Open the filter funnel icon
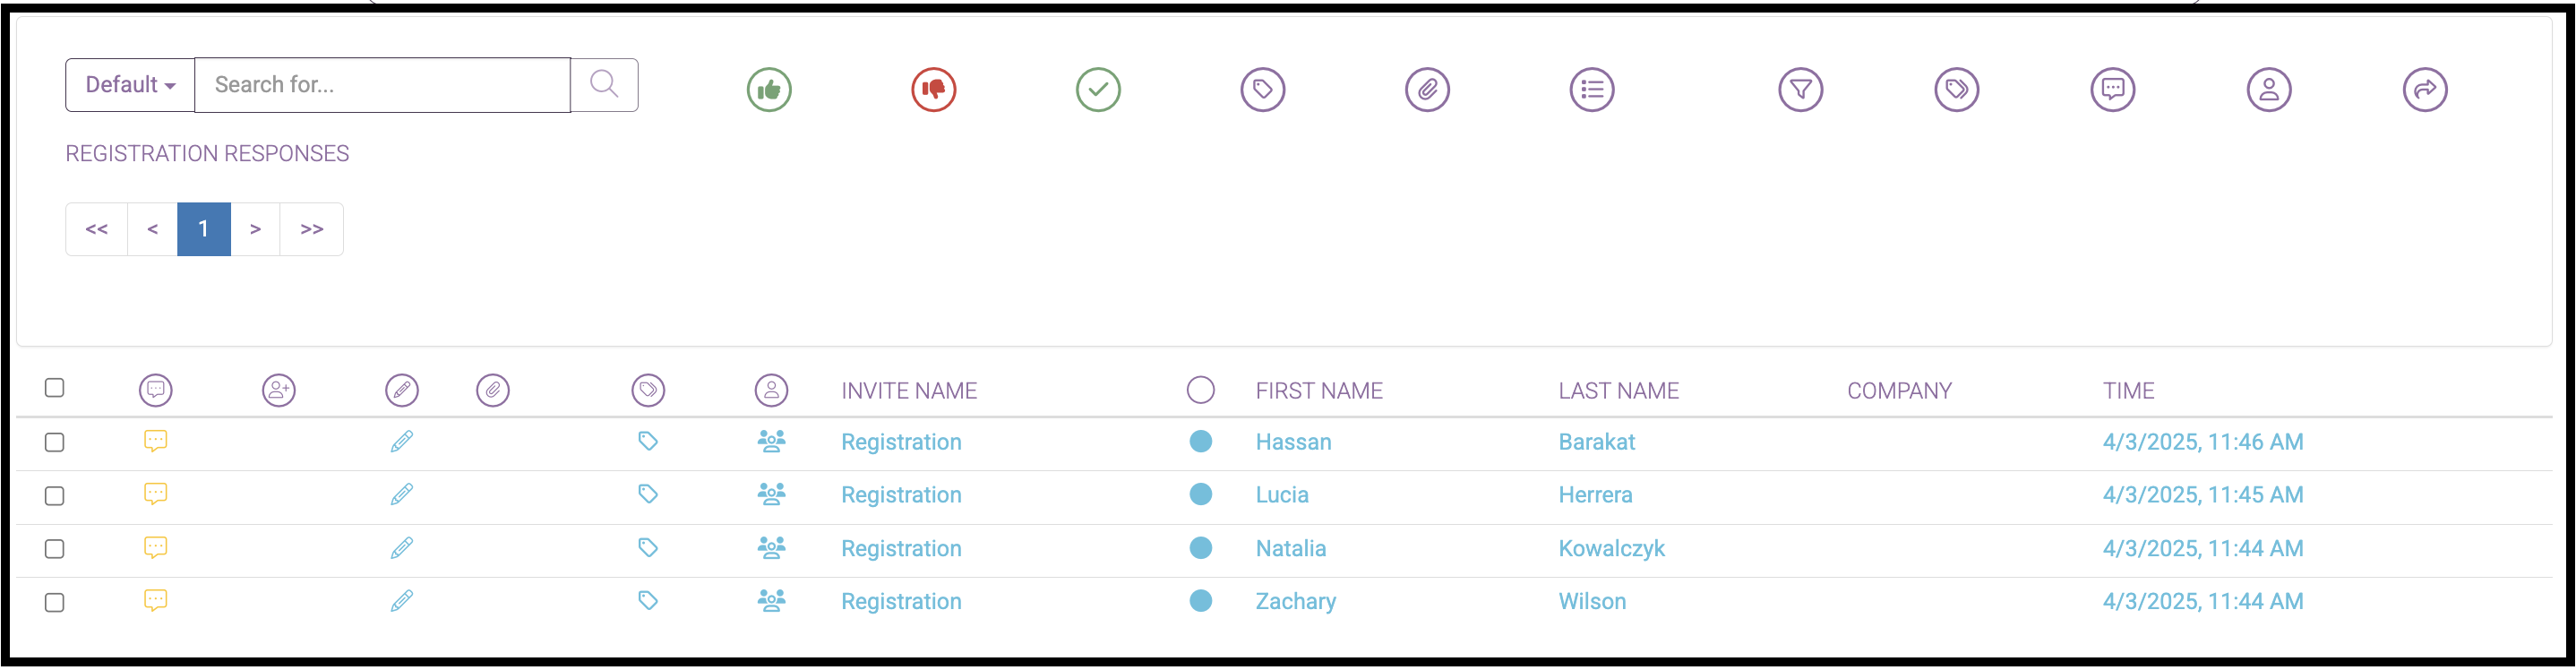The image size is (2576, 670). pos(1800,90)
